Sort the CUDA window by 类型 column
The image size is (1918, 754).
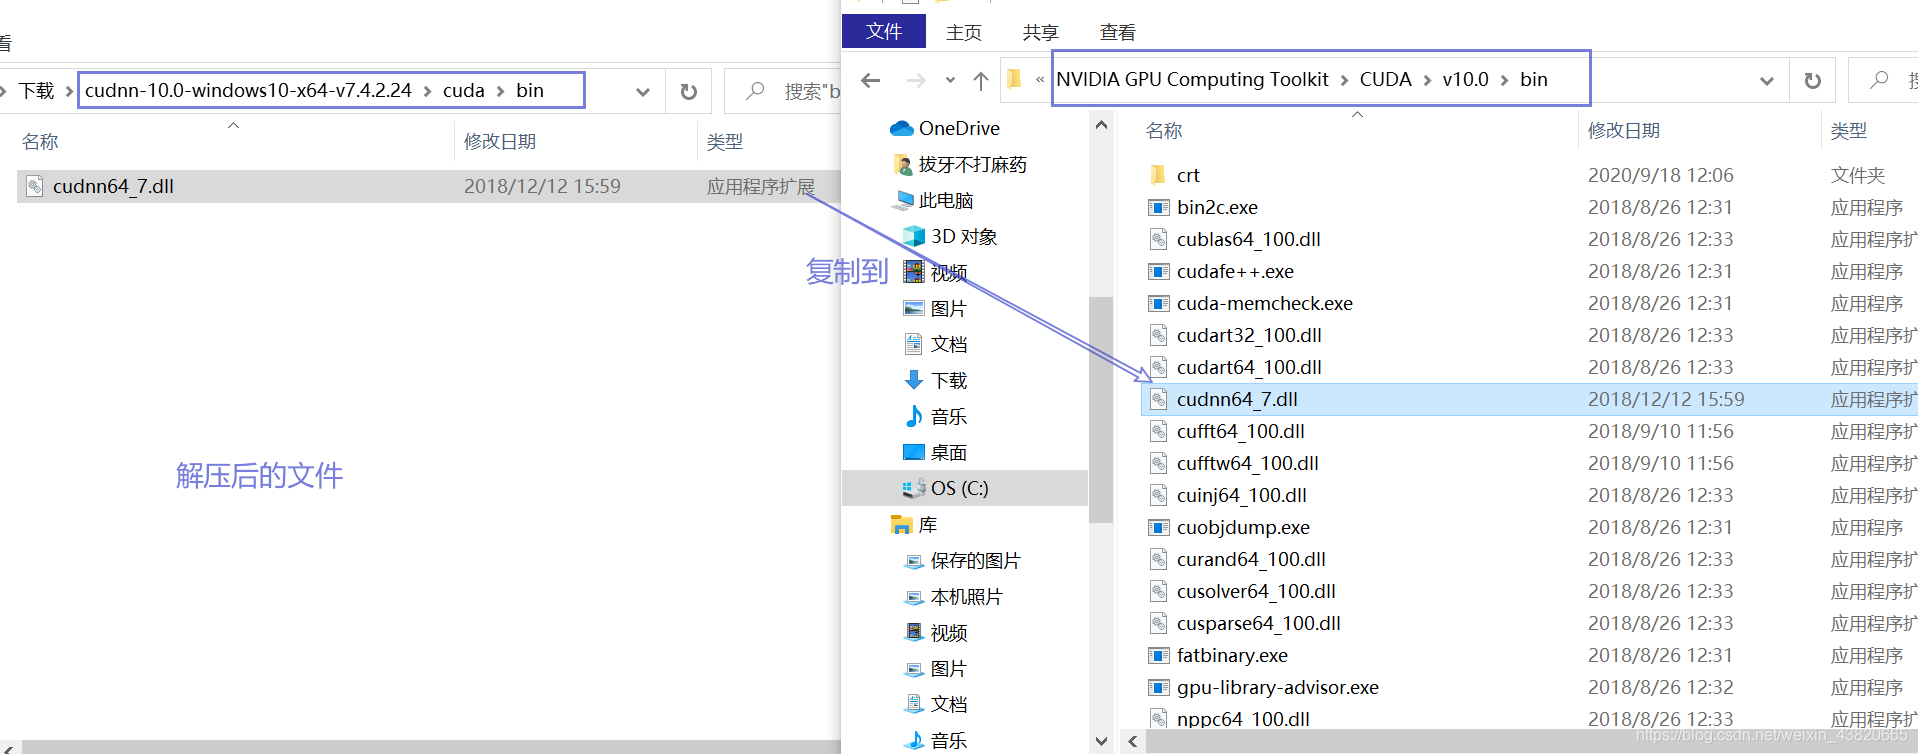(1849, 131)
